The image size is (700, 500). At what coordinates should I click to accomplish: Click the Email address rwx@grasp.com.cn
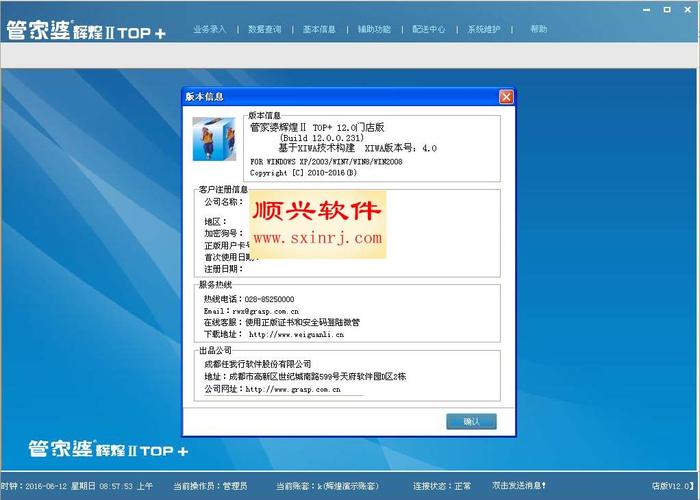tap(266, 311)
